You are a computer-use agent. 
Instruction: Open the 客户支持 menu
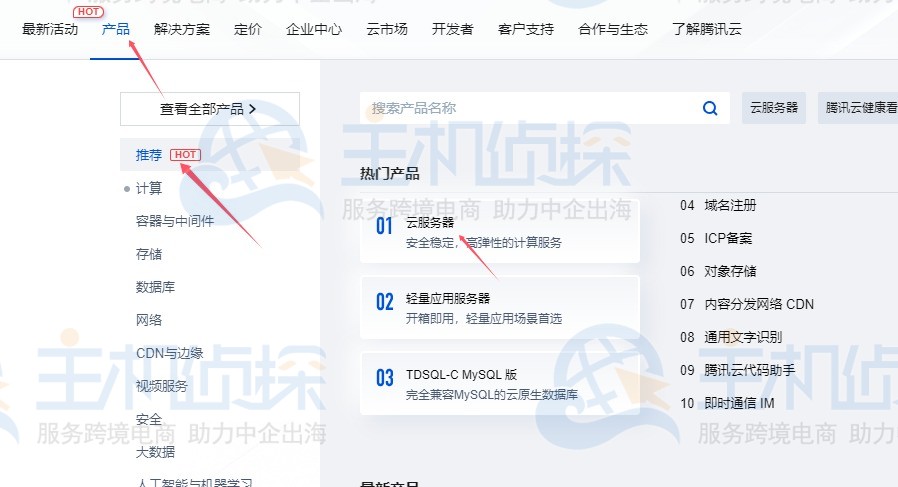(526, 29)
